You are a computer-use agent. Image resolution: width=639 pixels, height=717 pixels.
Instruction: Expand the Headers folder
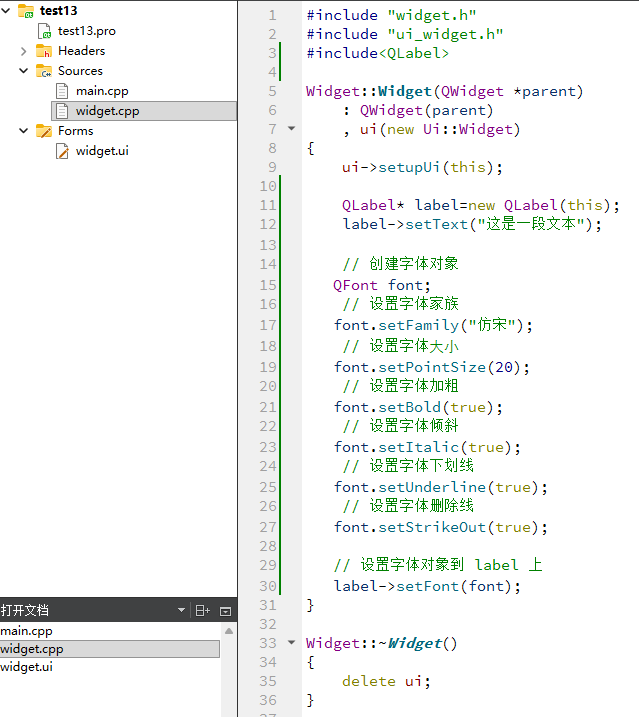[24, 51]
